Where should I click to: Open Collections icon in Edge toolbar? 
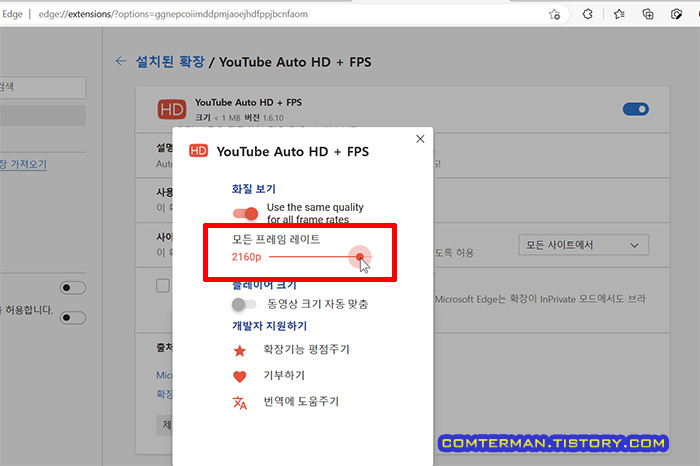tap(648, 14)
